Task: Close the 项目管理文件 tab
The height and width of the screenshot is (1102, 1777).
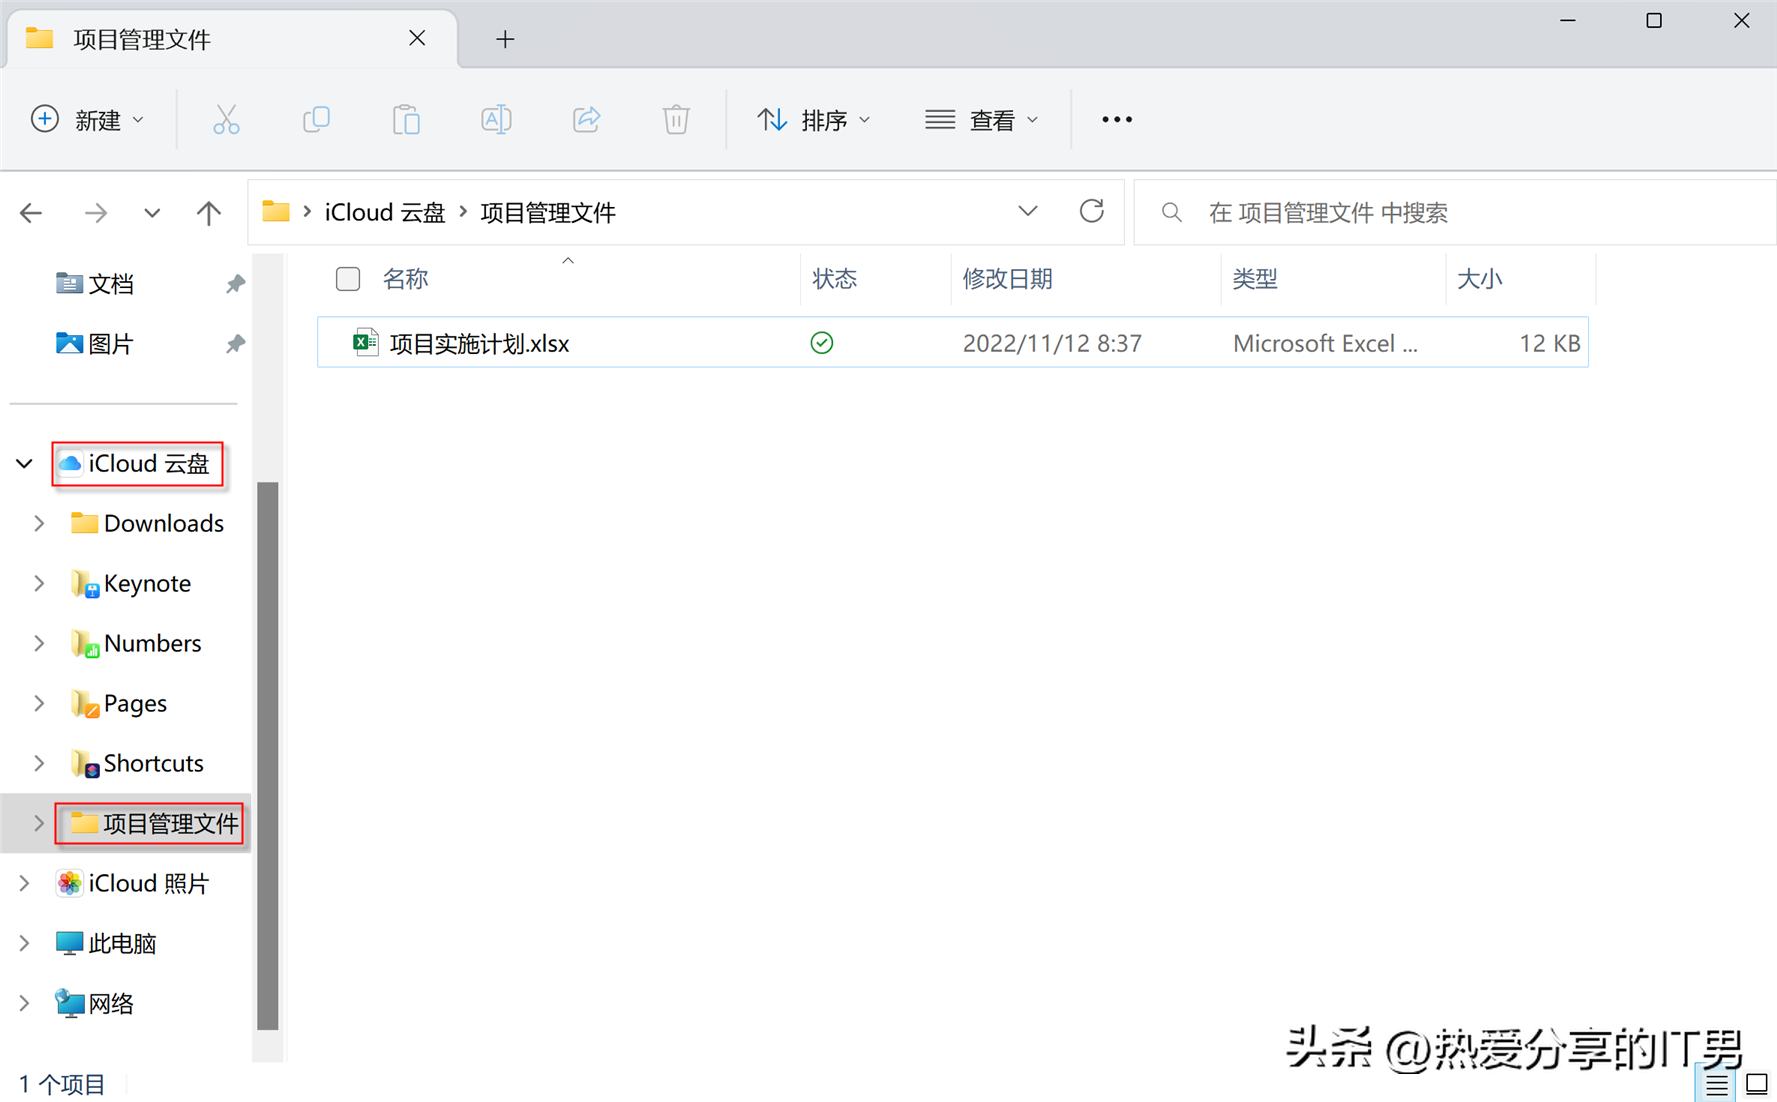Action: [417, 38]
